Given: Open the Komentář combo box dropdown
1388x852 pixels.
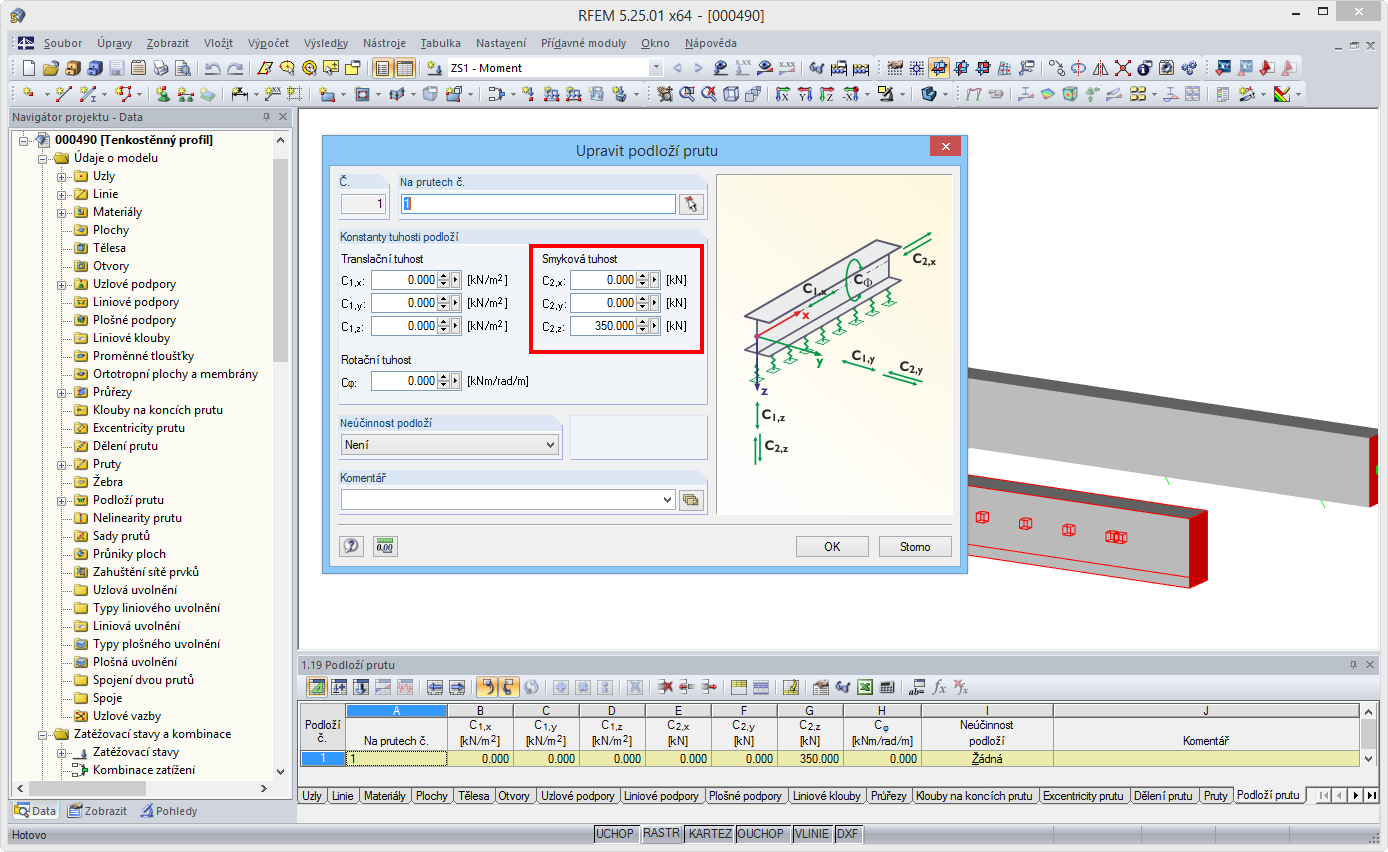Looking at the screenshot, I should pos(668,500).
